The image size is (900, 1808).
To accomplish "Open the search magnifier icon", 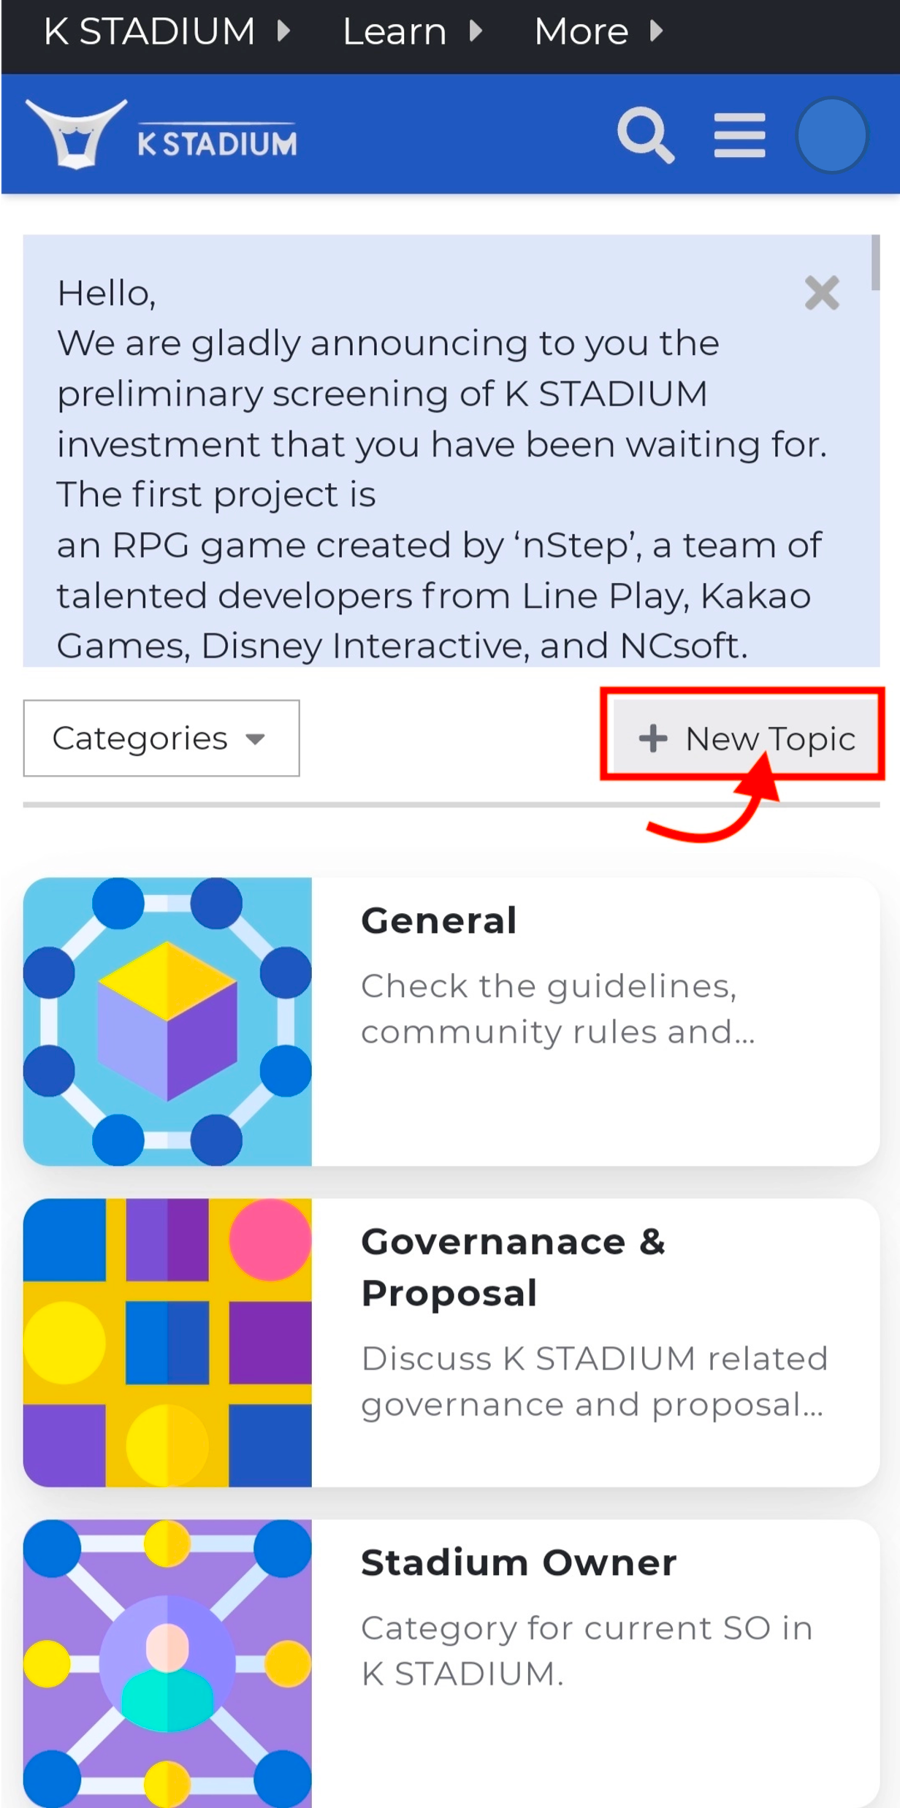I will [645, 135].
